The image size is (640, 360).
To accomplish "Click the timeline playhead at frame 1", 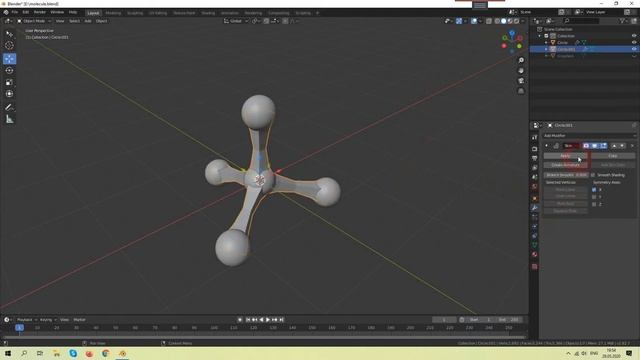I will click(x=19, y=328).
